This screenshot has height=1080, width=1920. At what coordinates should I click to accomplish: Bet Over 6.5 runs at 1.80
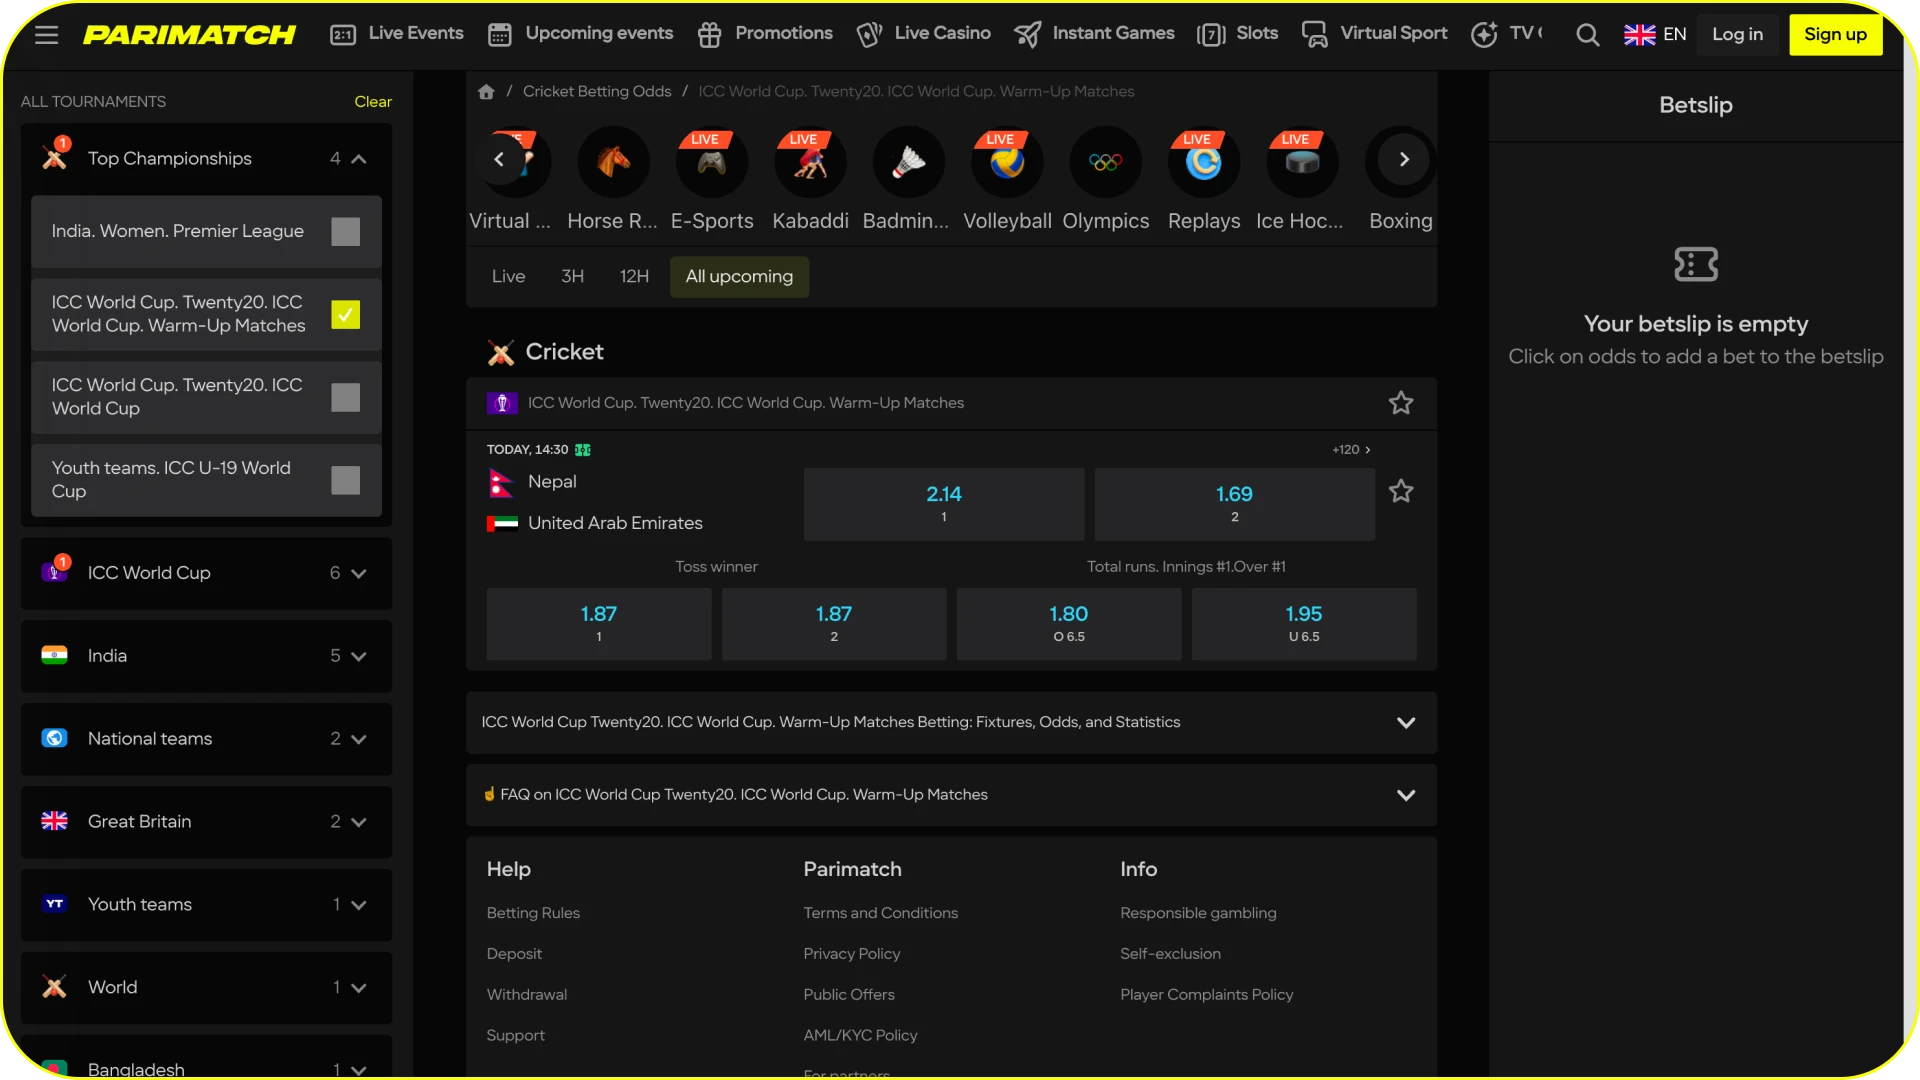coord(1069,624)
